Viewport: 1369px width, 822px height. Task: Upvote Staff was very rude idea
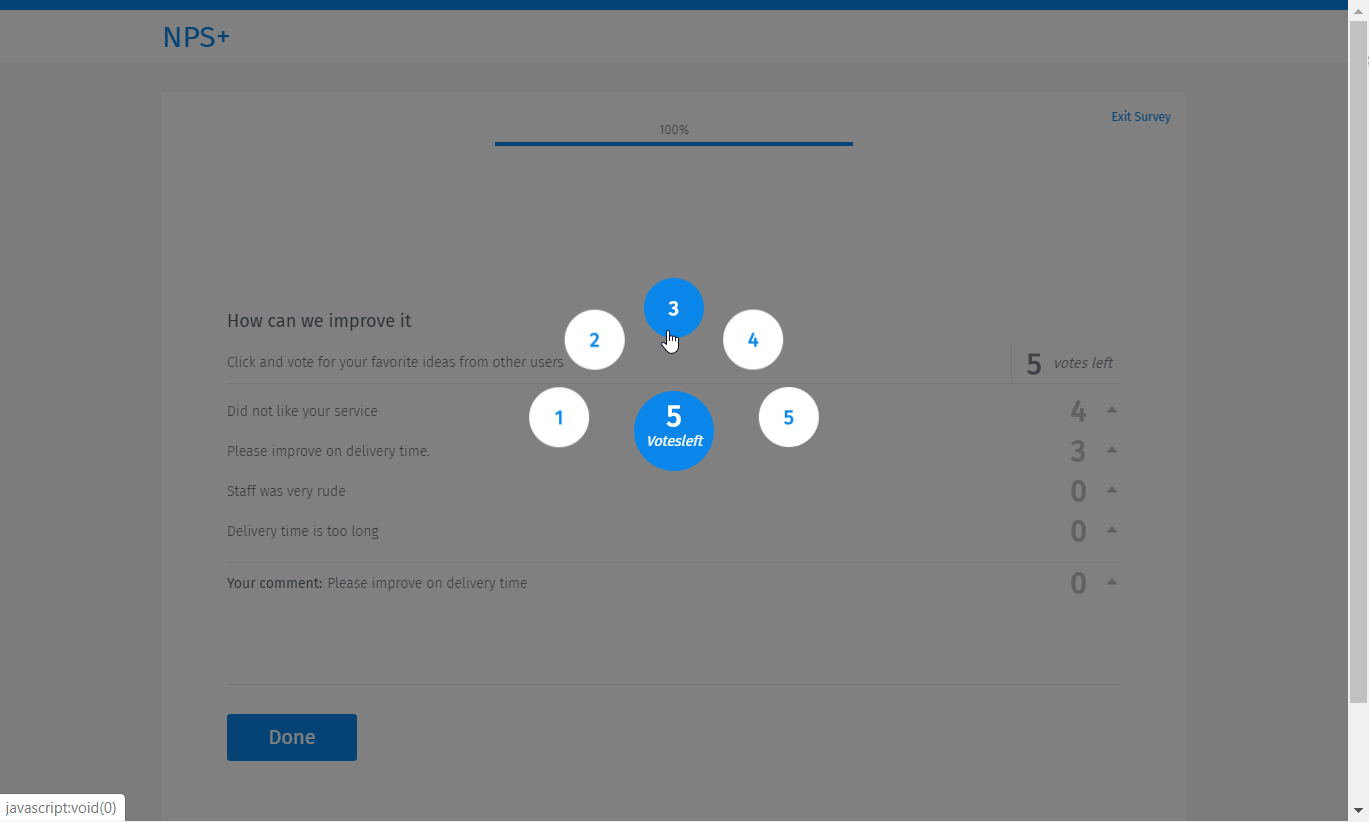(x=1110, y=490)
